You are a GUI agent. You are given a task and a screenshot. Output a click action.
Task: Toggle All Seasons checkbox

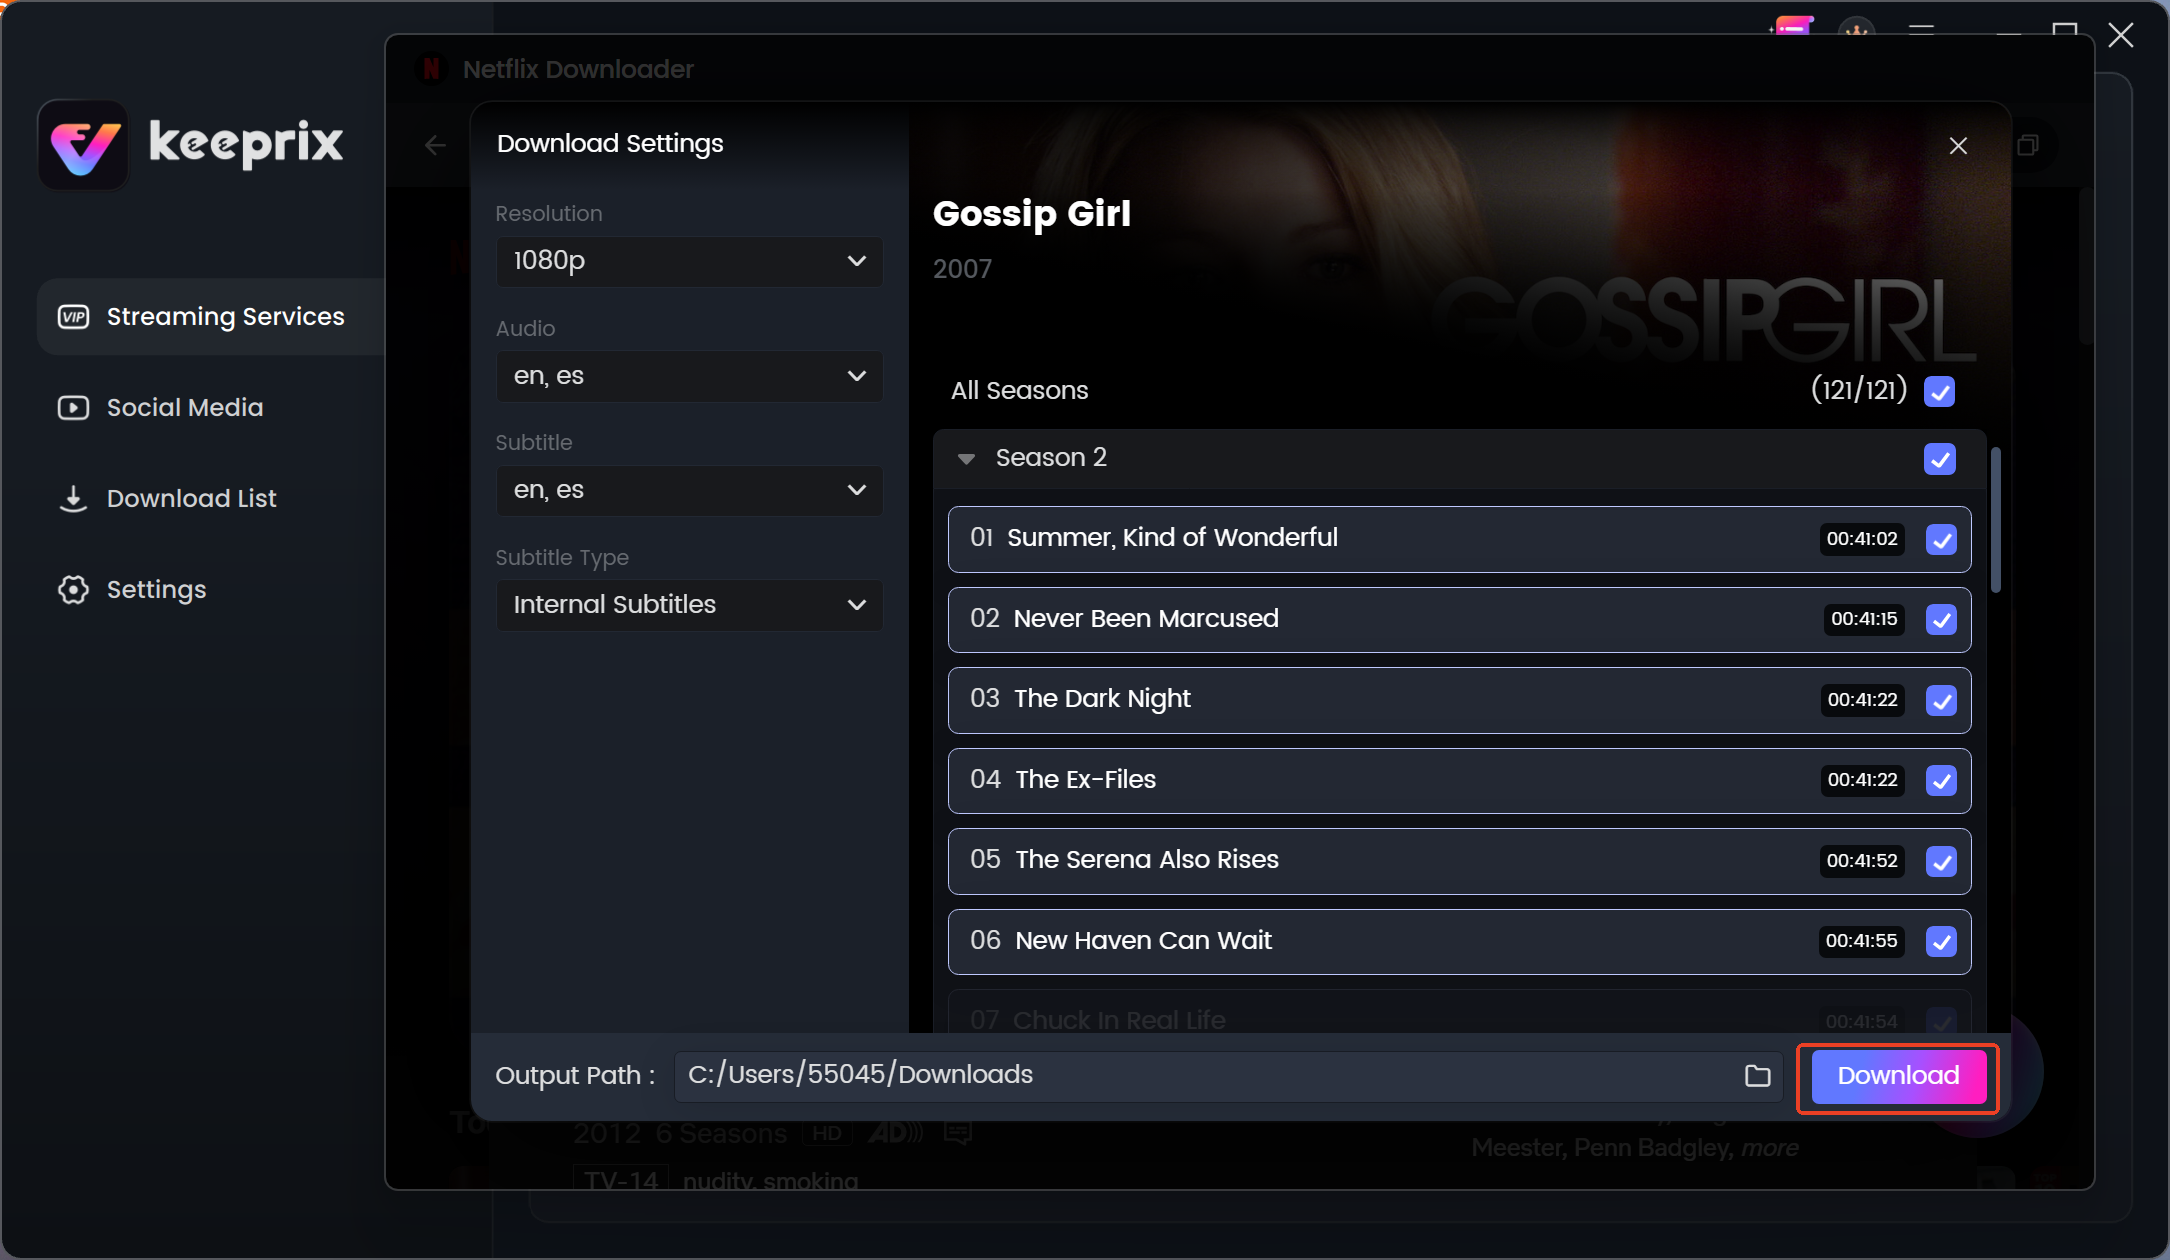1940,391
